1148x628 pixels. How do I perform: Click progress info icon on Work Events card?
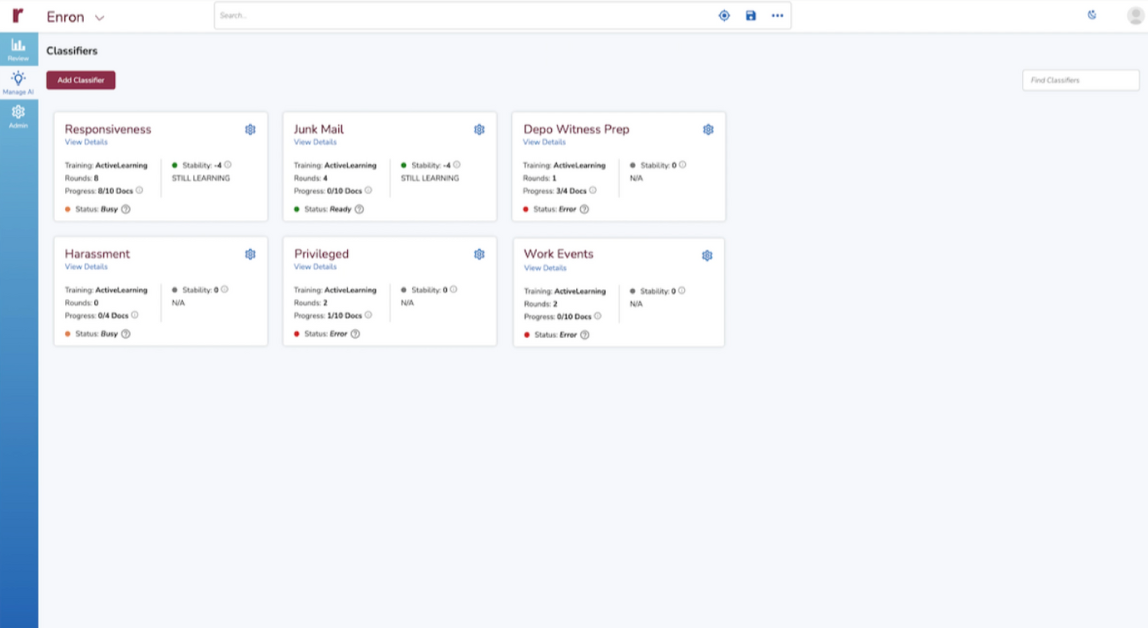pyautogui.click(x=597, y=316)
